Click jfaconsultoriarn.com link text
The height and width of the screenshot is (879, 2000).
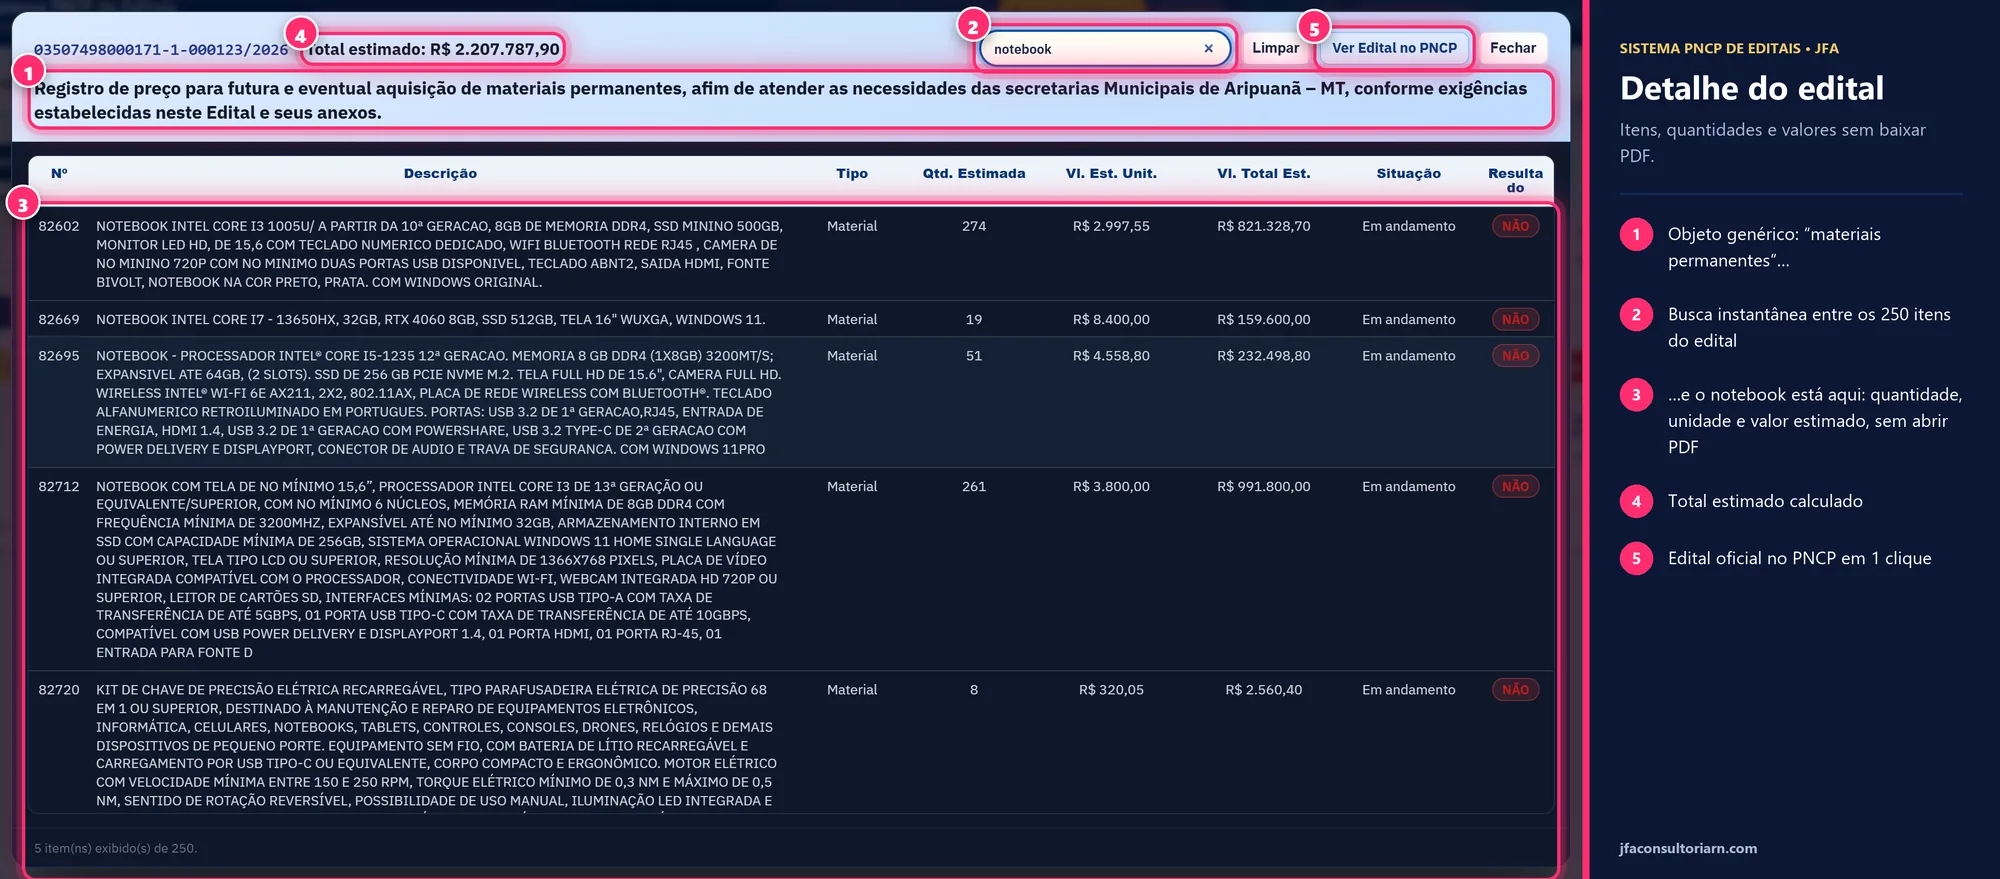(x=1688, y=848)
